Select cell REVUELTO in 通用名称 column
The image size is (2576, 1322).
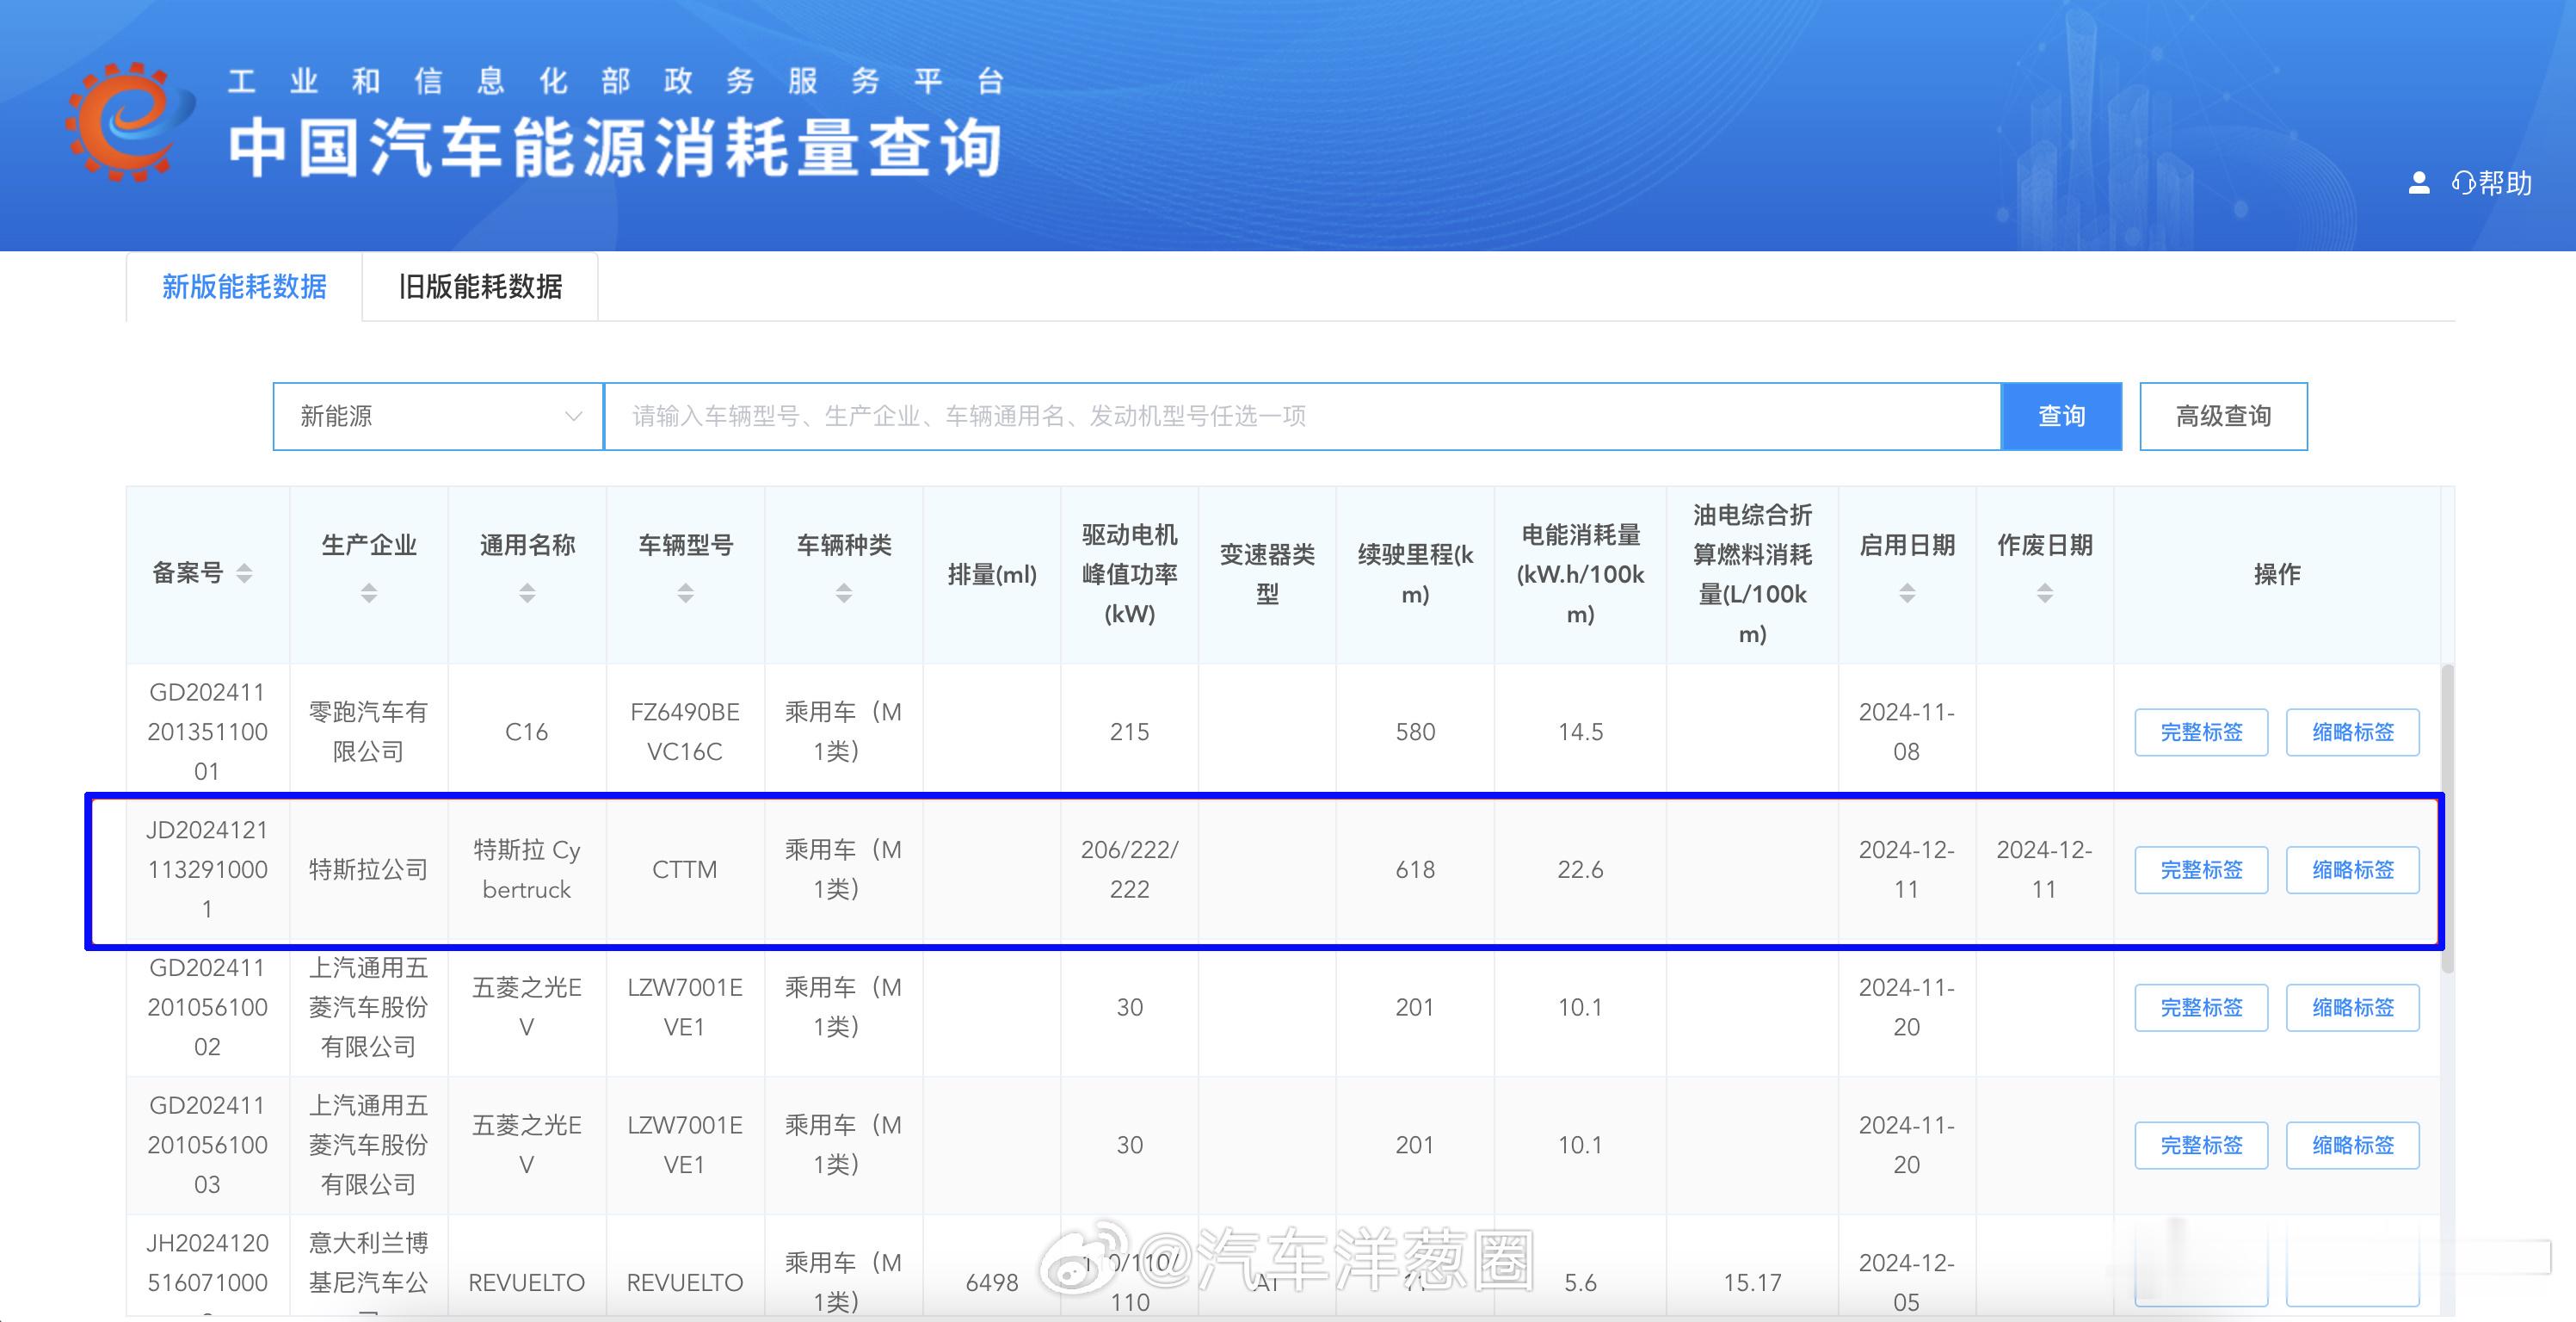pos(527,1282)
